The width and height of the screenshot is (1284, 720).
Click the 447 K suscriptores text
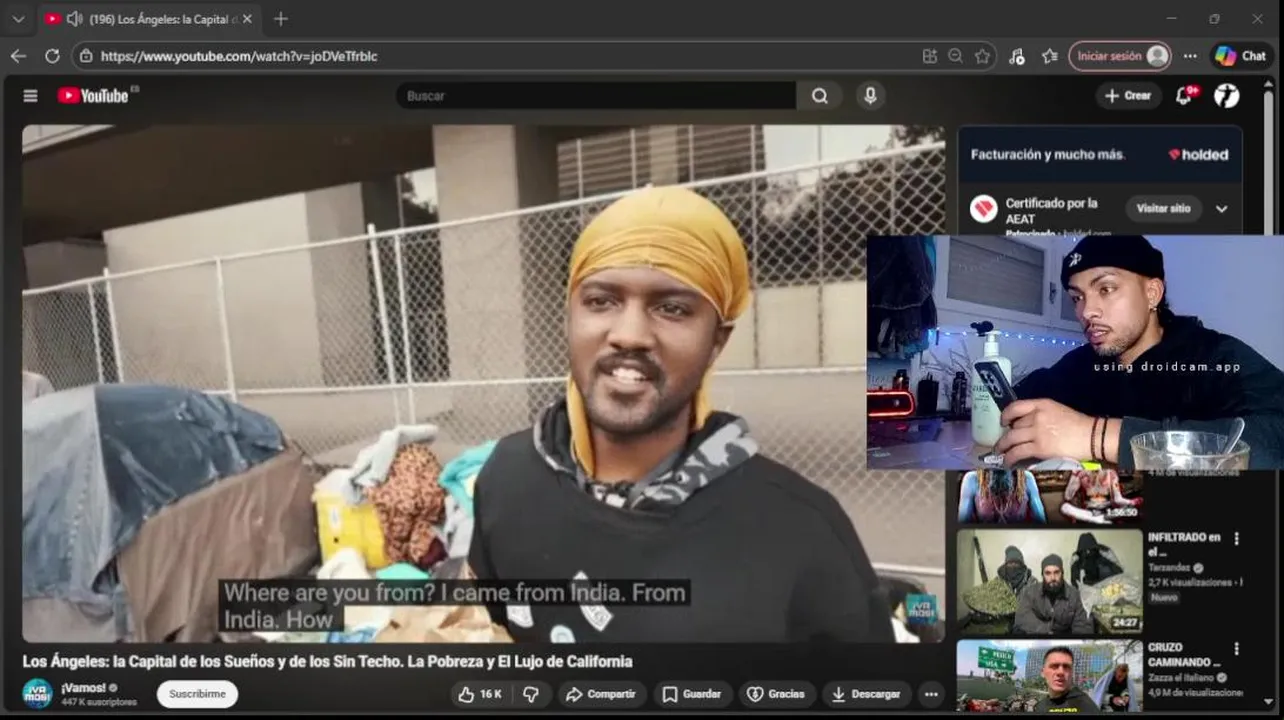click(x=99, y=702)
